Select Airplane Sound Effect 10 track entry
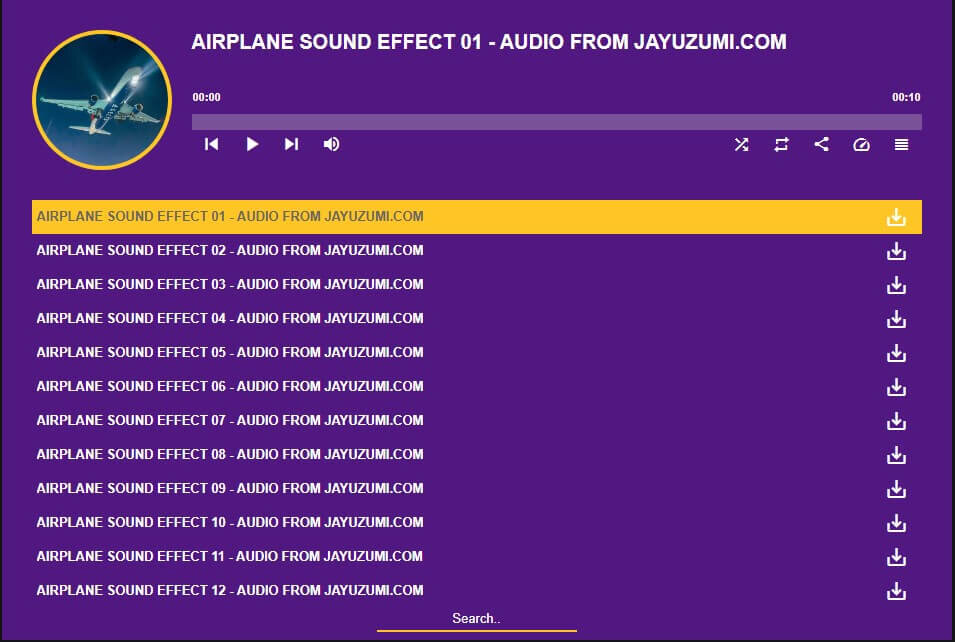Image resolution: width=955 pixels, height=642 pixels. (229, 522)
